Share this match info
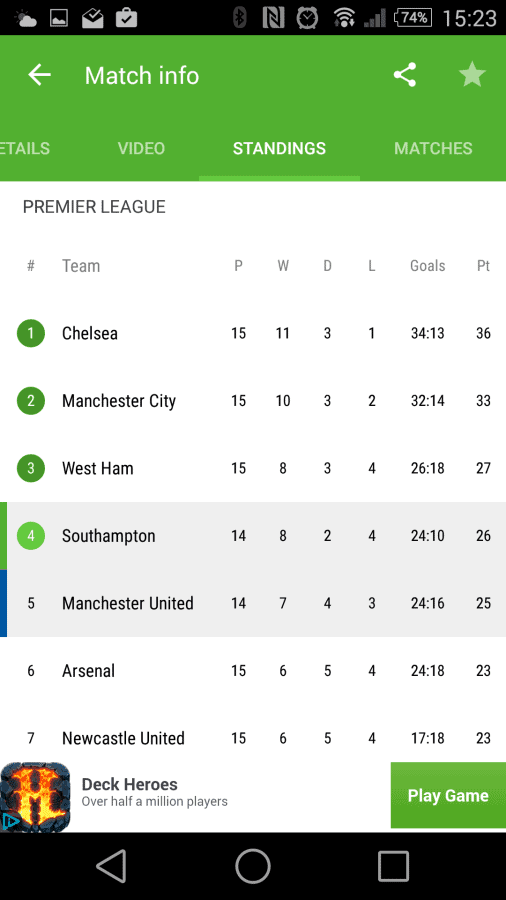Image resolution: width=506 pixels, height=900 pixels. pyautogui.click(x=405, y=75)
